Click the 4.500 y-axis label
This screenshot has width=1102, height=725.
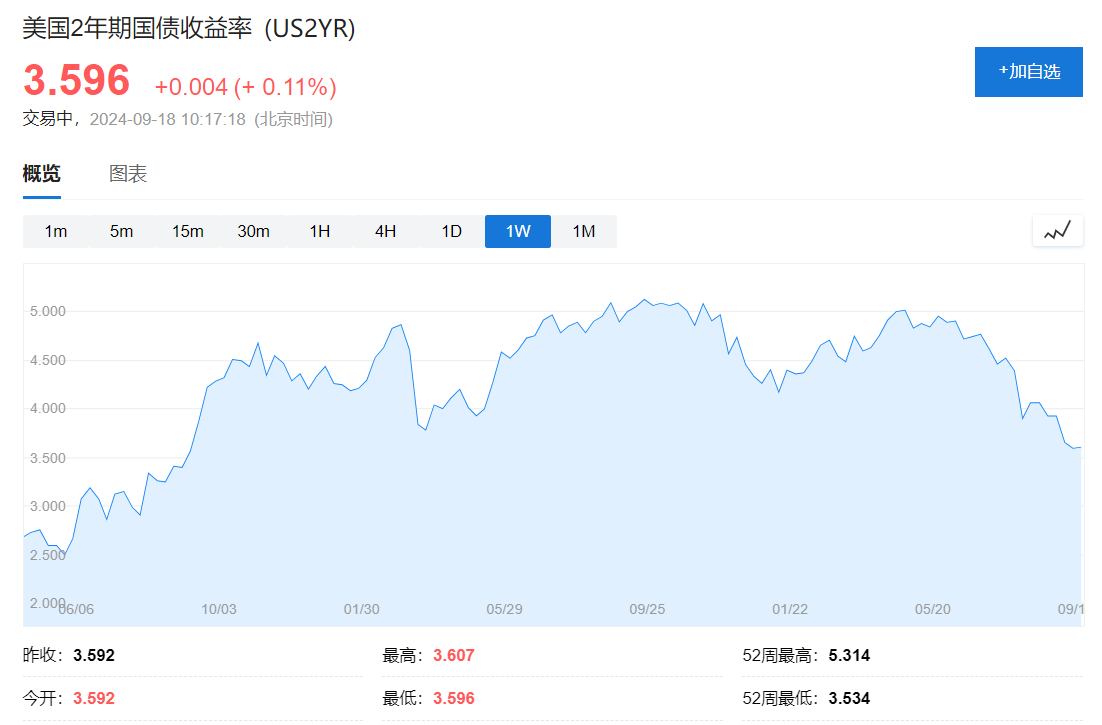tap(48, 360)
